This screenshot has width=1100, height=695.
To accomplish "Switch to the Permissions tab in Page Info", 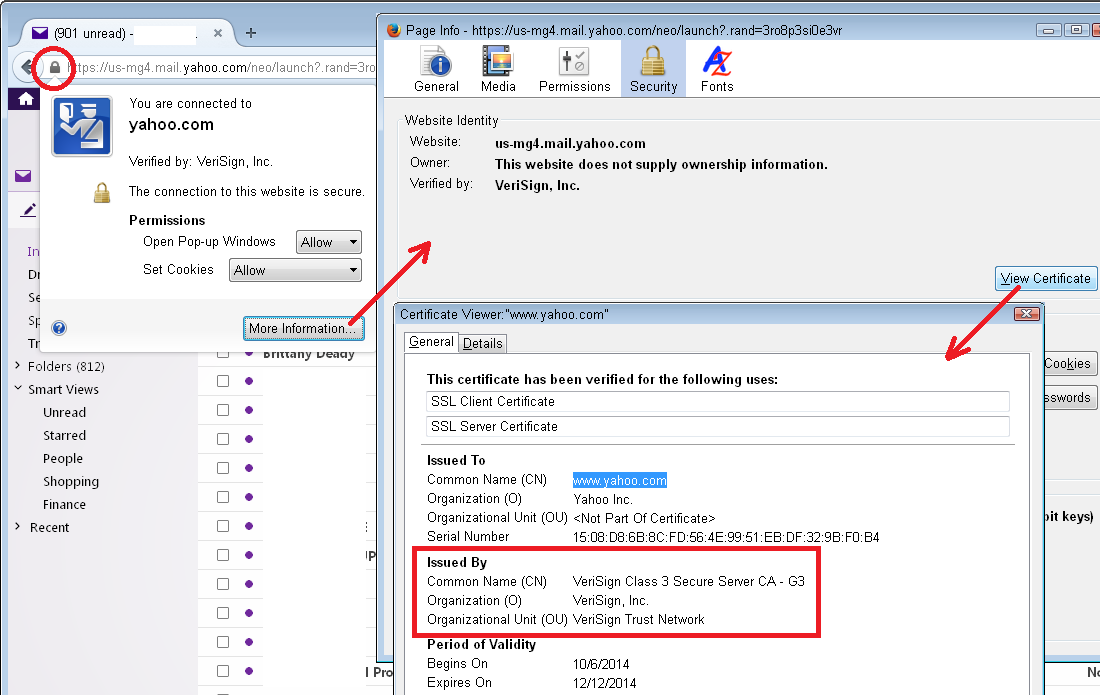I will [x=575, y=69].
